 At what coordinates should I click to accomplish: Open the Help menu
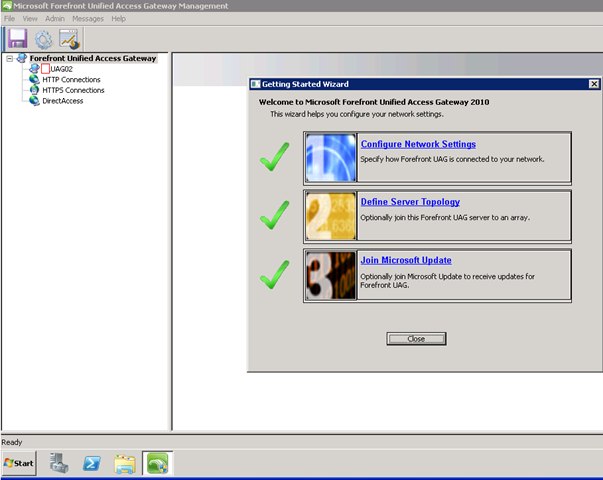(118, 18)
